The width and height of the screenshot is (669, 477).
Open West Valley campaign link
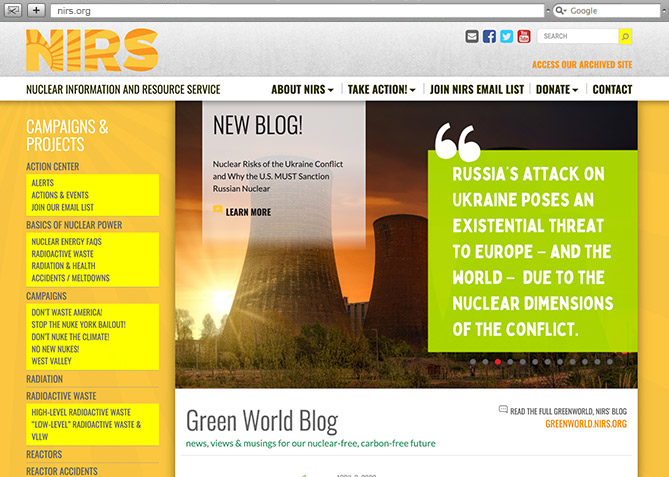tap(52, 361)
